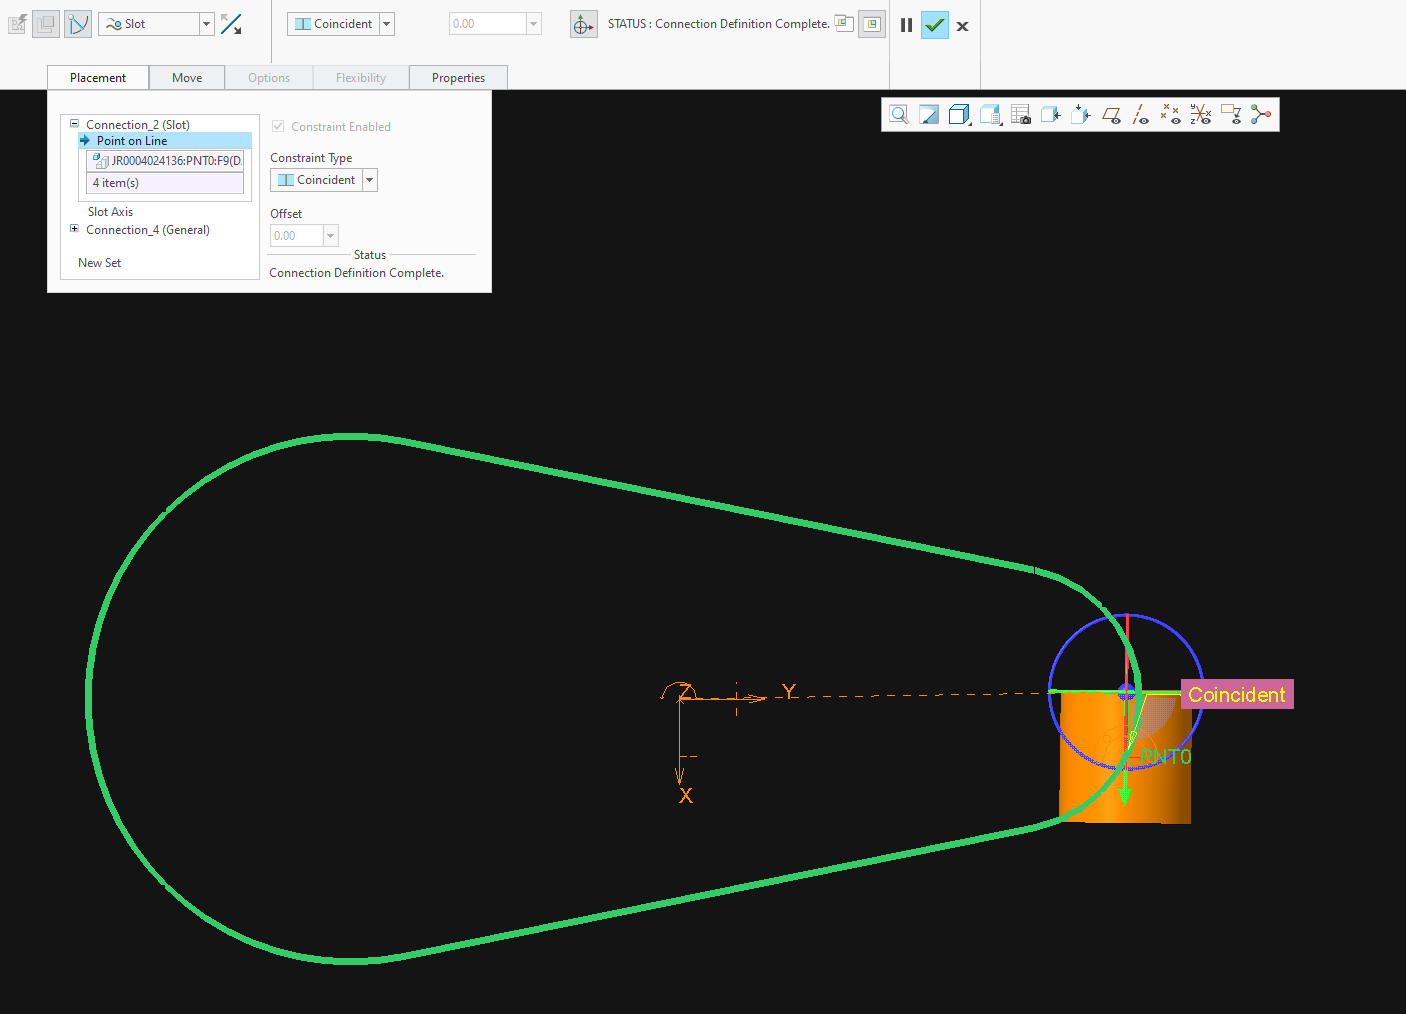1406x1014 pixels.
Task: Select the Point on Line constraint
Action: (131, 140)
